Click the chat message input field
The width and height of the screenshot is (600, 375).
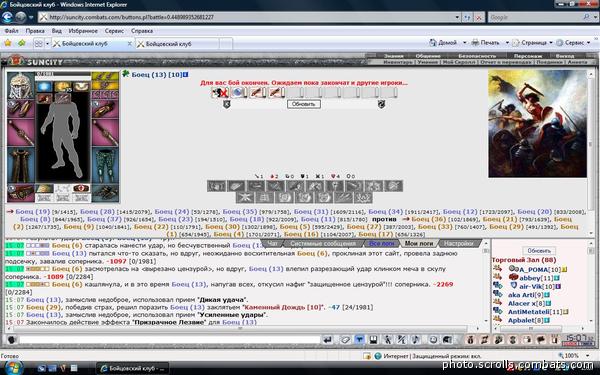(170, 340)
